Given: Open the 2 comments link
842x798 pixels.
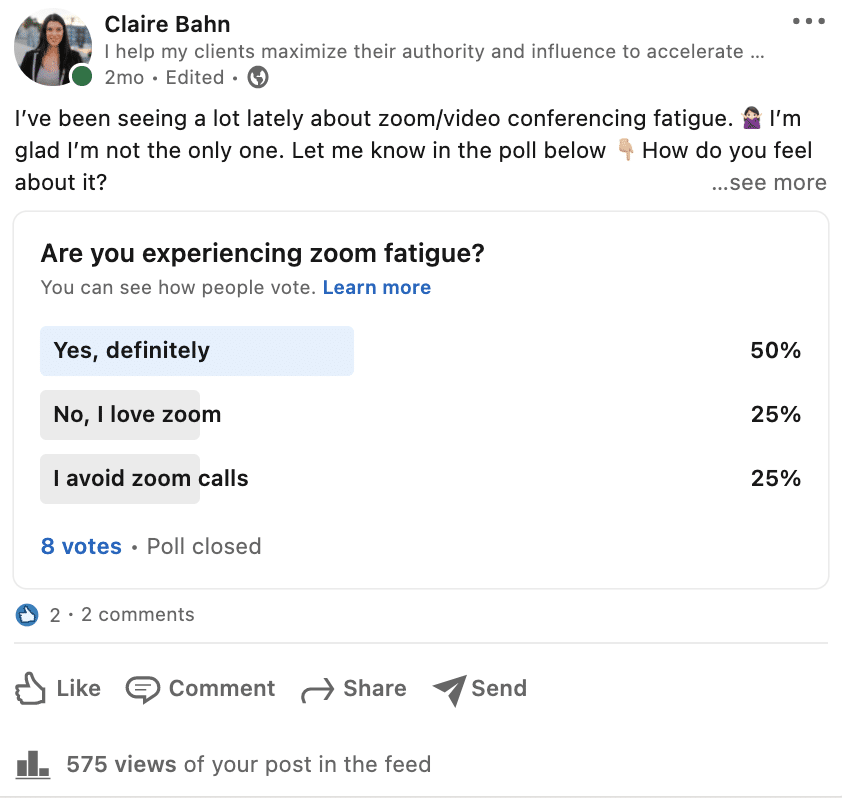Looking at the screenshot, I should pos(138,615).
